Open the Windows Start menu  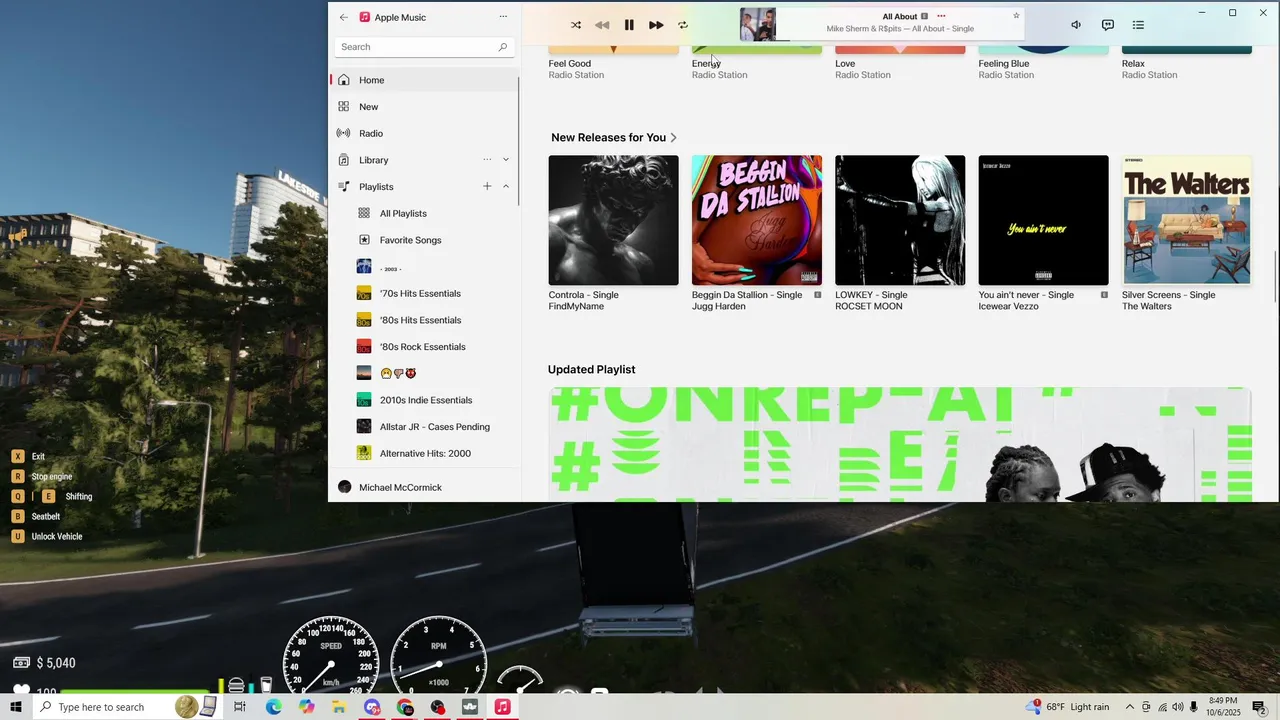pos(16,707)
